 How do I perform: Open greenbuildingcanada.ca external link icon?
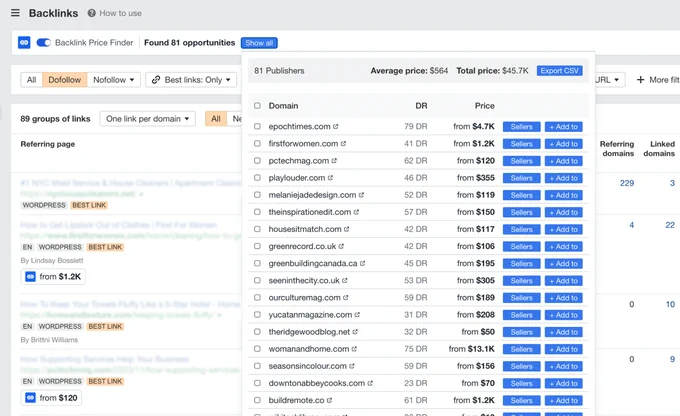tap(363, 263)
